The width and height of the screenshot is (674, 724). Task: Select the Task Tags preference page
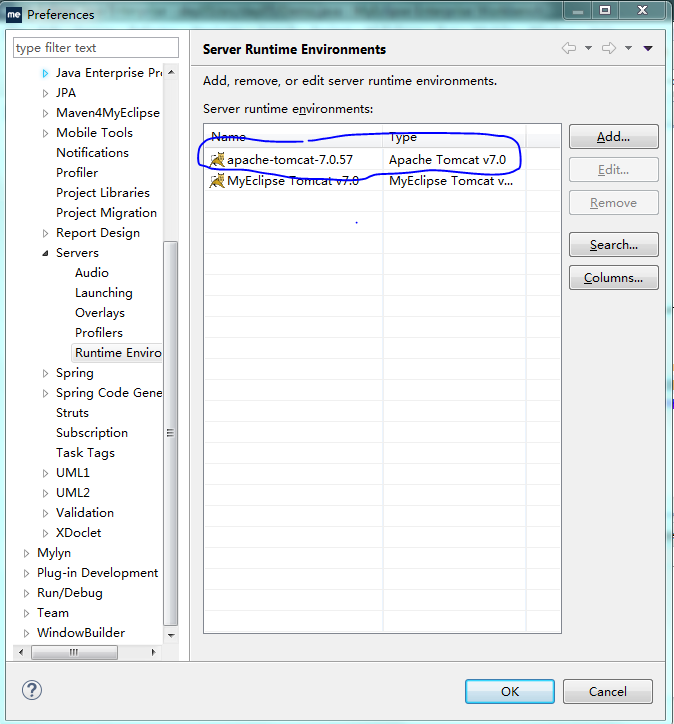point(85,453)
